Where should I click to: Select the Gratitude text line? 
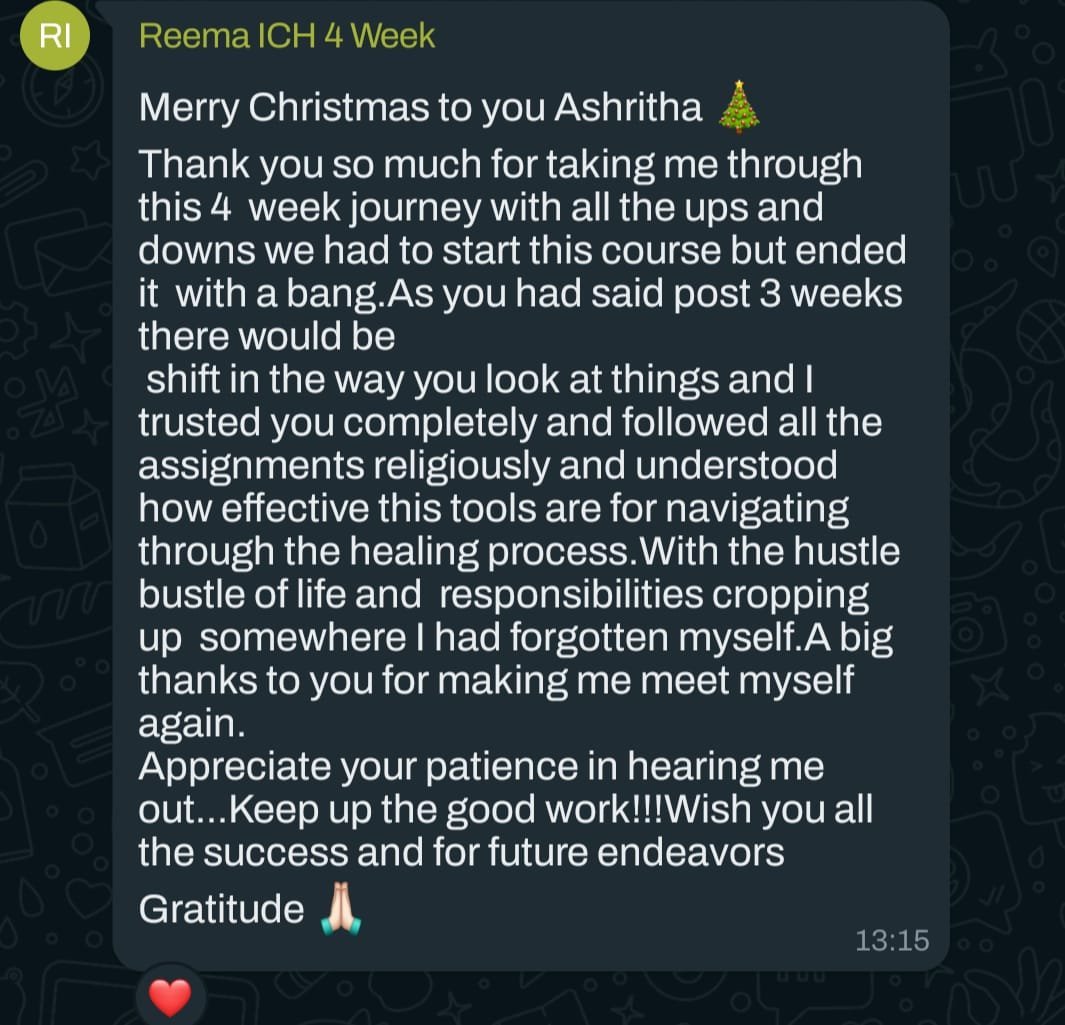coord(220,908)
